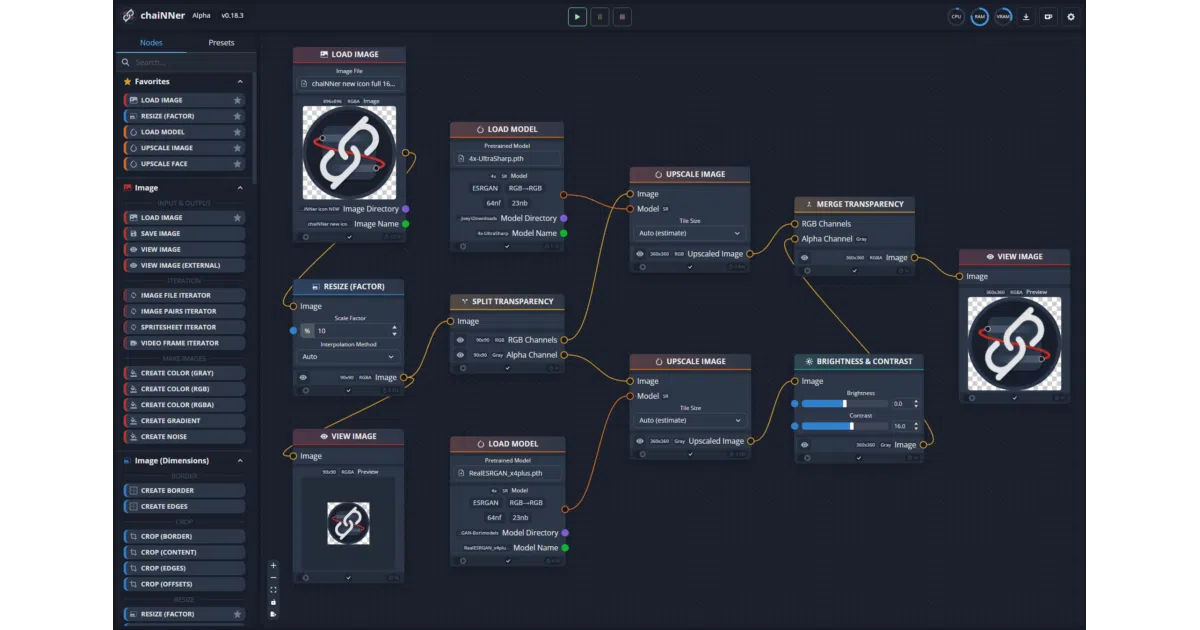1200x630 pixels.
Task: Switch to the Nodes tab
Action: tap(151, 43)
